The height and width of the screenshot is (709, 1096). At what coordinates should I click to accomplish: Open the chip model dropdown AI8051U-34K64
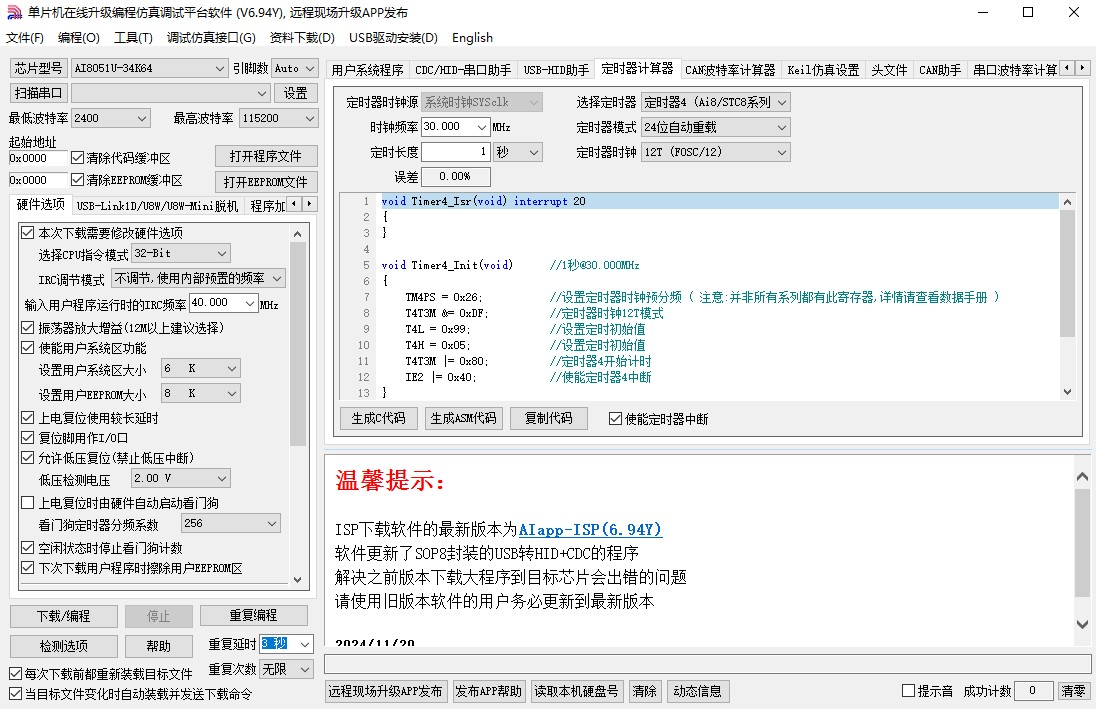[150, 68]
